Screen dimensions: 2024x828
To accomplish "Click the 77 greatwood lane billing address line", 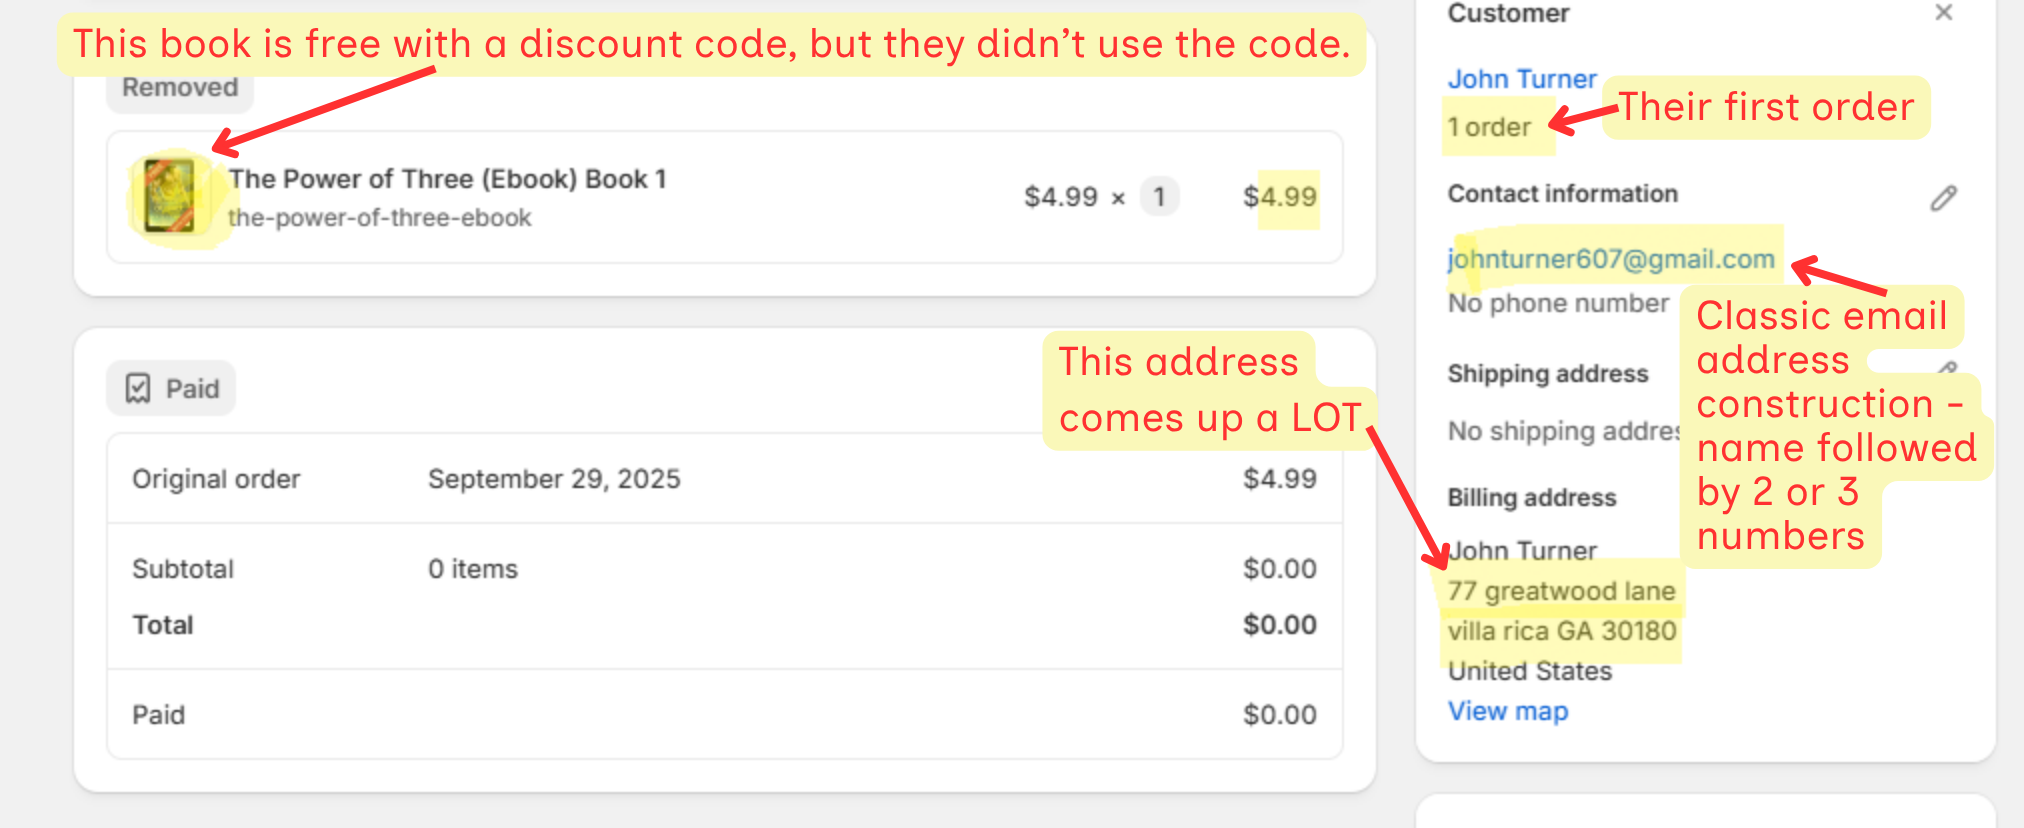I will [1560, 591].
